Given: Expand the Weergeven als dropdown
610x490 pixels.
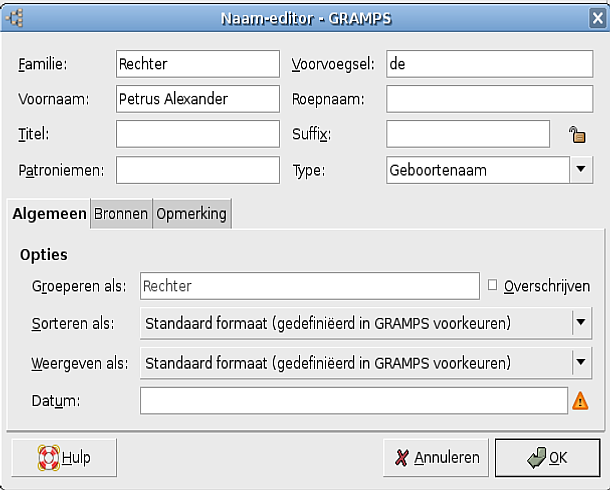Looking at the screenshot, I should (580, 361).
